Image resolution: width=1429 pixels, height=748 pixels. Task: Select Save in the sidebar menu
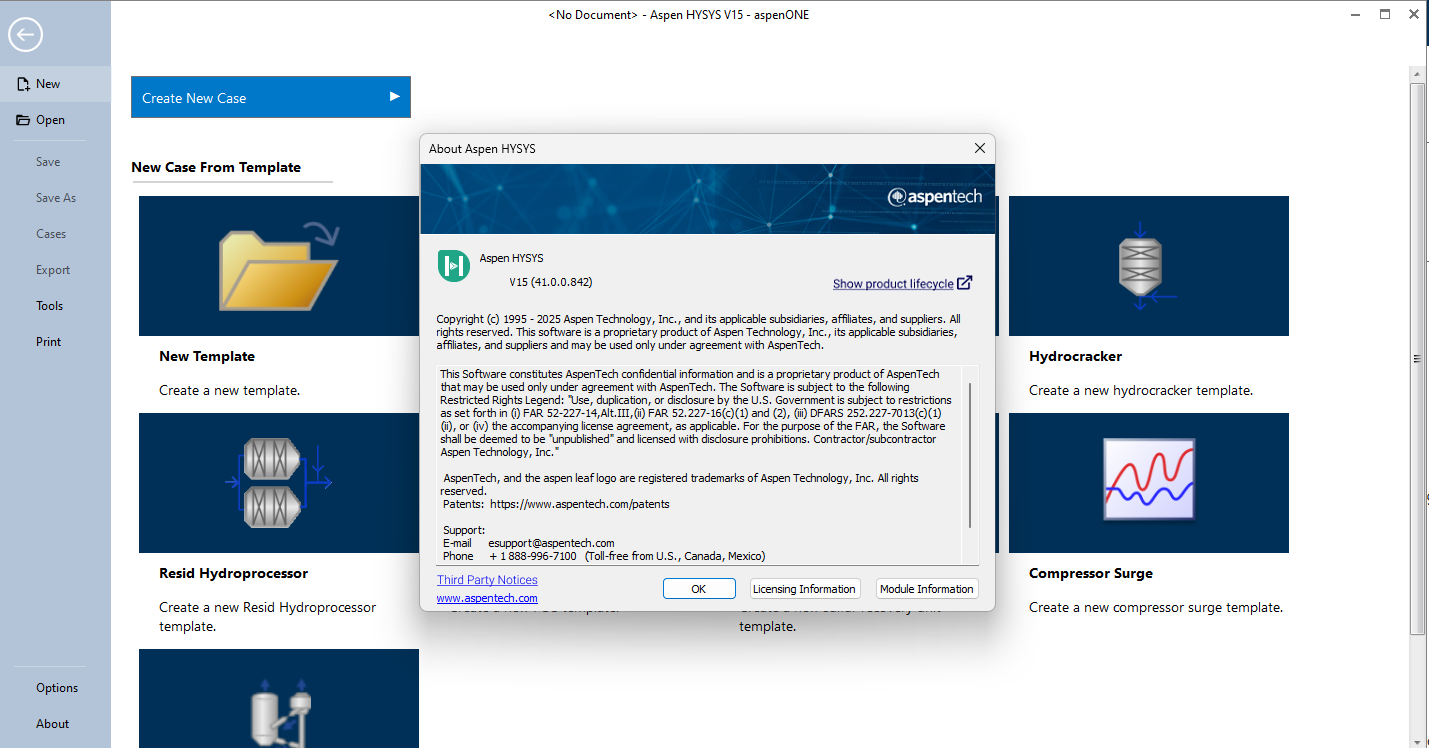(48, 162)
